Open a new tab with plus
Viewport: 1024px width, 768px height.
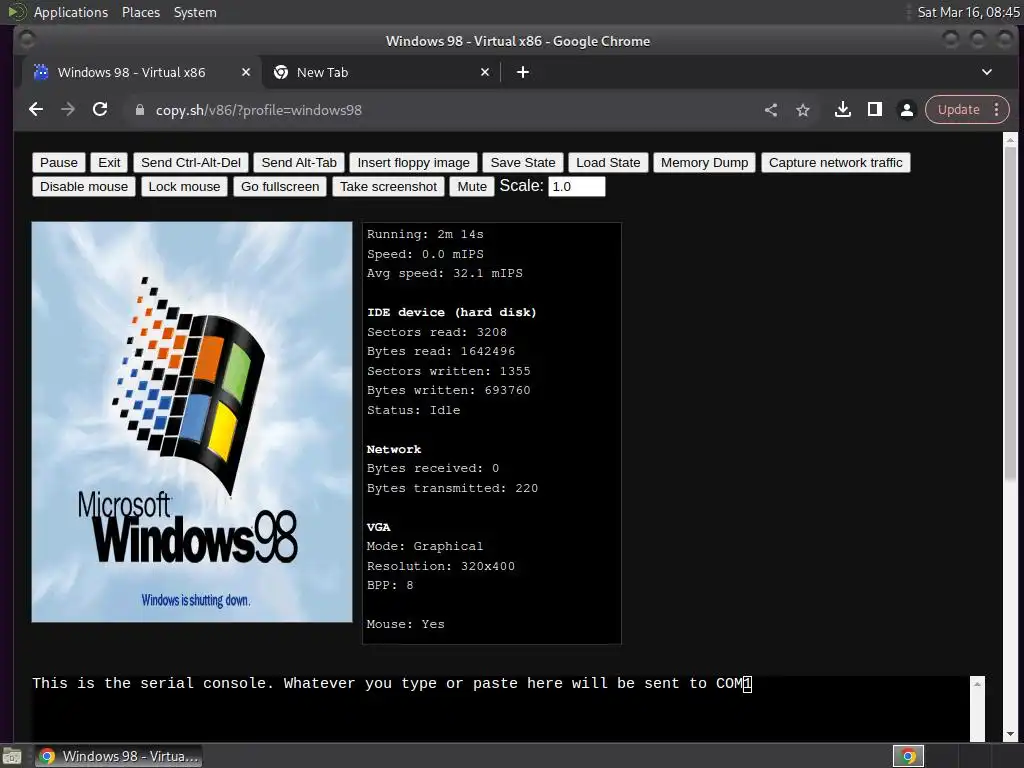(522, 72)
